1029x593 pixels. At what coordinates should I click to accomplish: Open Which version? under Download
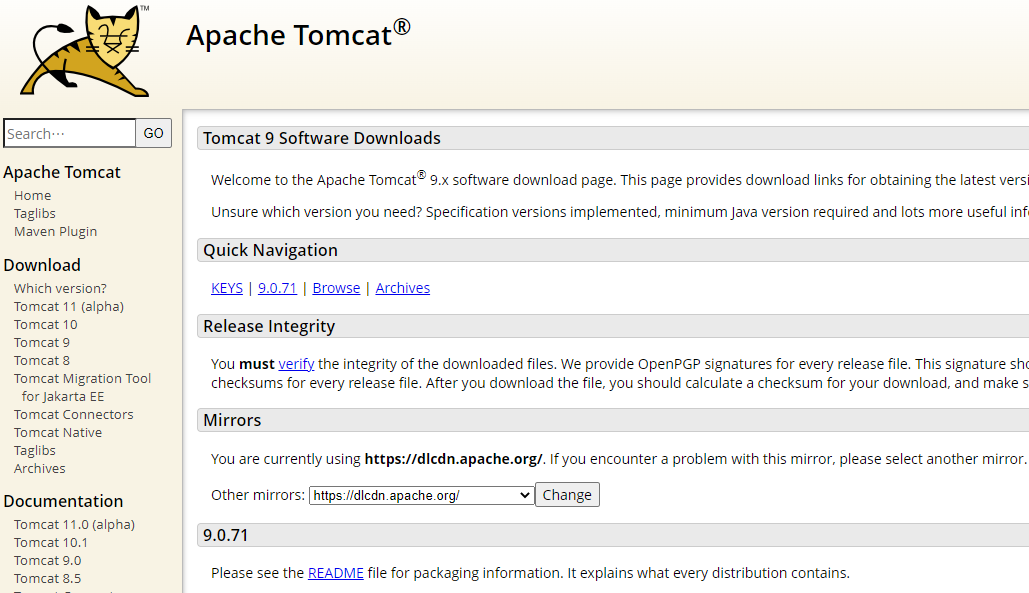coord(60,288)
